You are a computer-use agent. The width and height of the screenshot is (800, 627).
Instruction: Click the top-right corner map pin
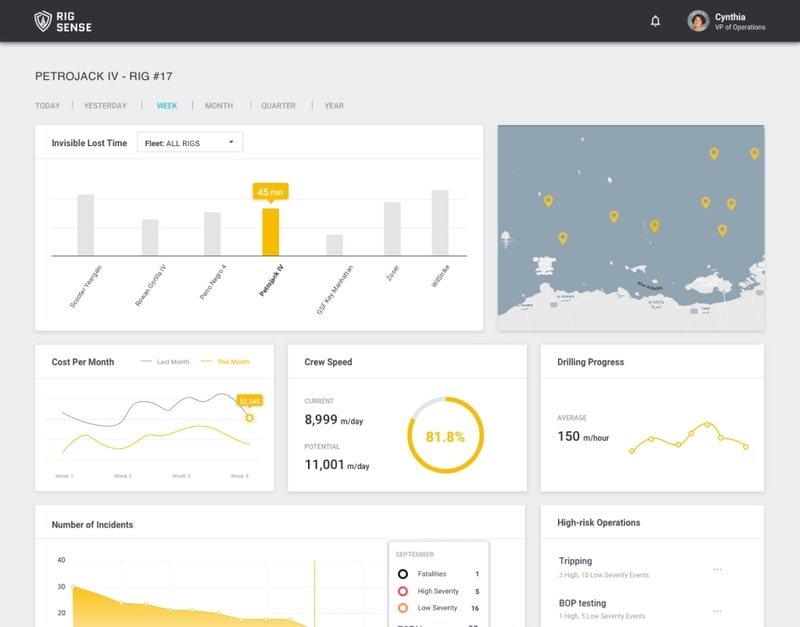pos(754,153)
